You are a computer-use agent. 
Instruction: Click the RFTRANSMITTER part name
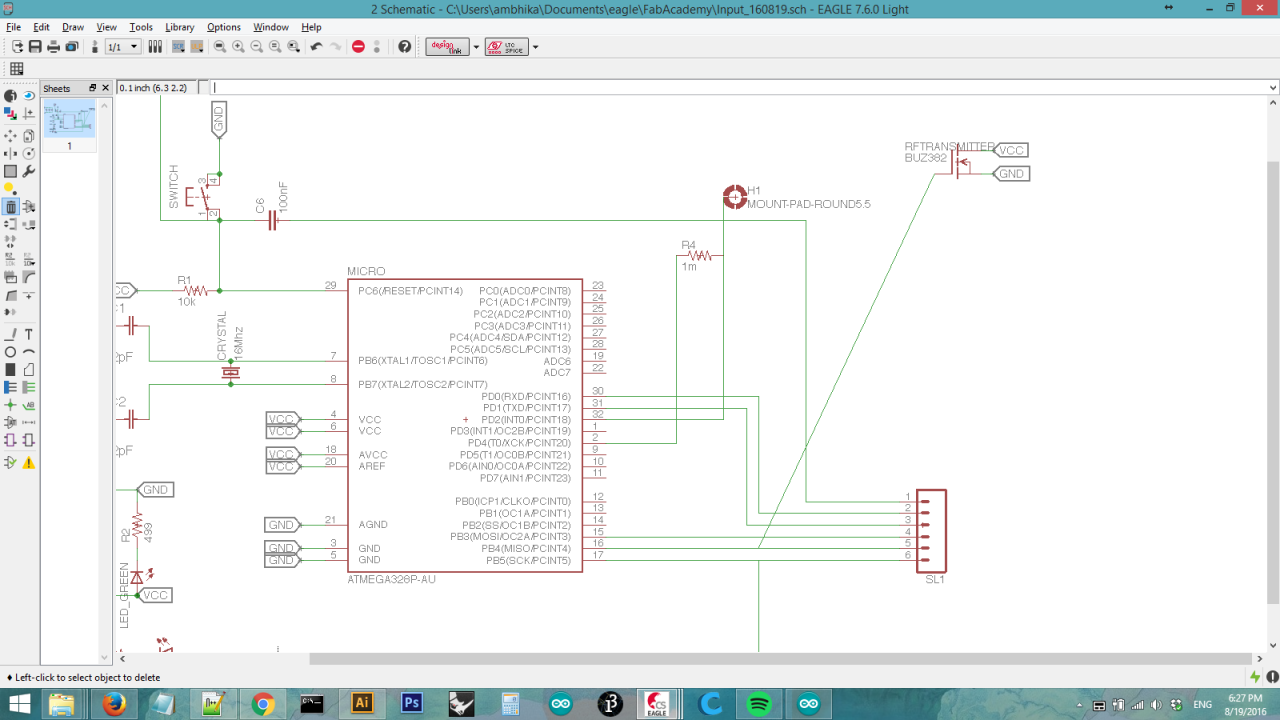click(x=950, y=146)
